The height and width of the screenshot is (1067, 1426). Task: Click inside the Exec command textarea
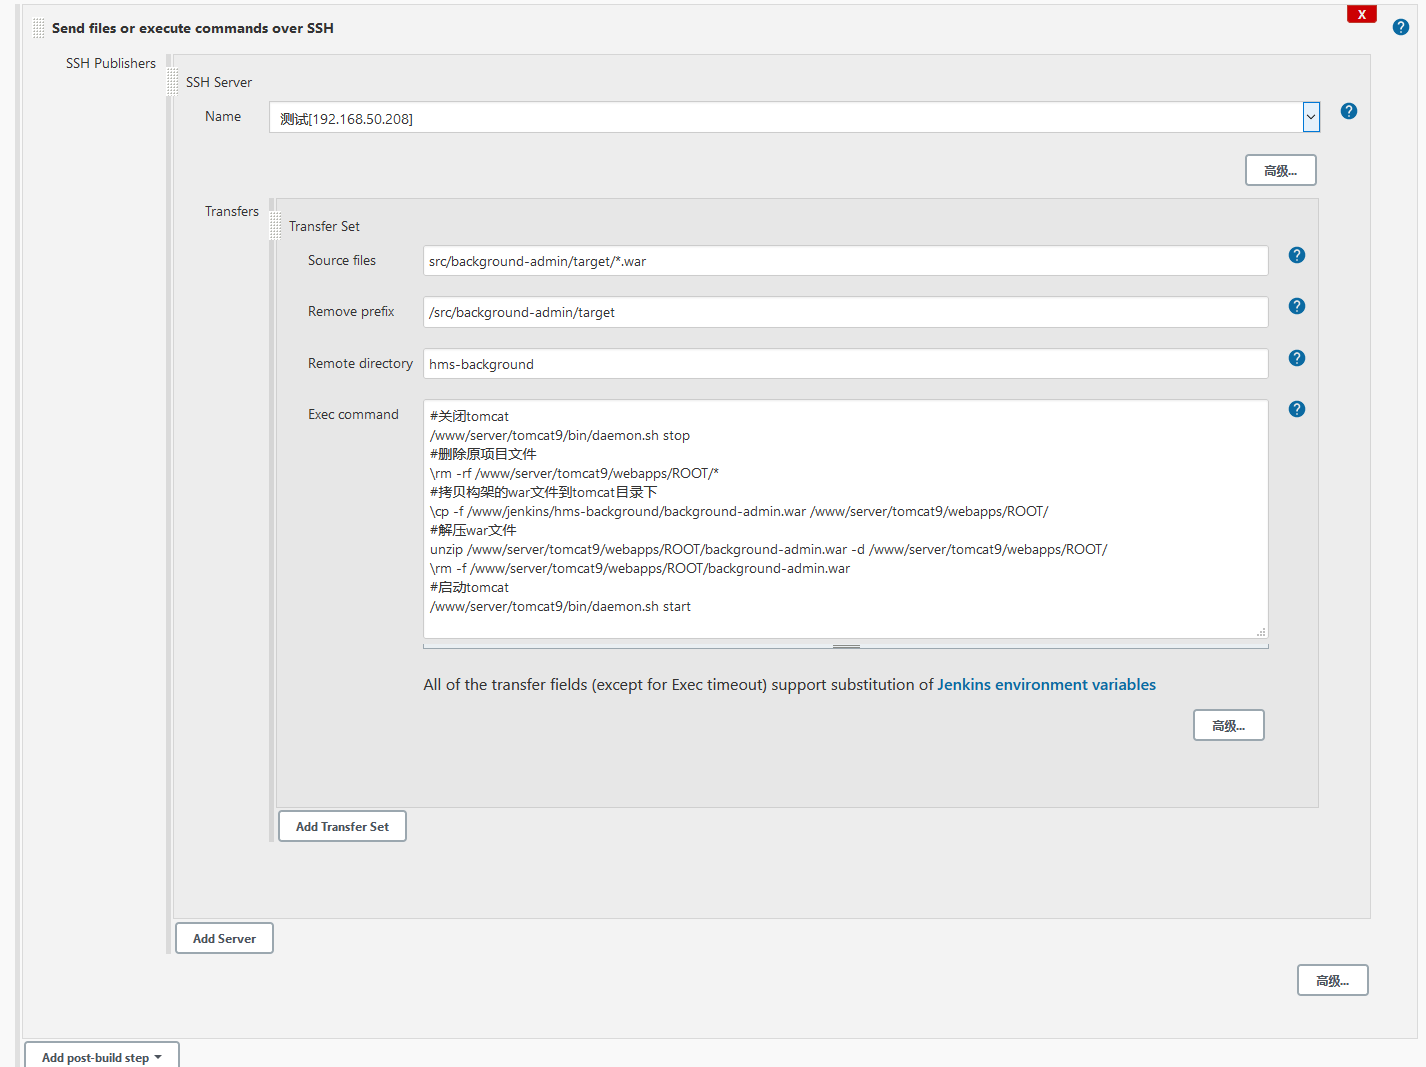845,519
